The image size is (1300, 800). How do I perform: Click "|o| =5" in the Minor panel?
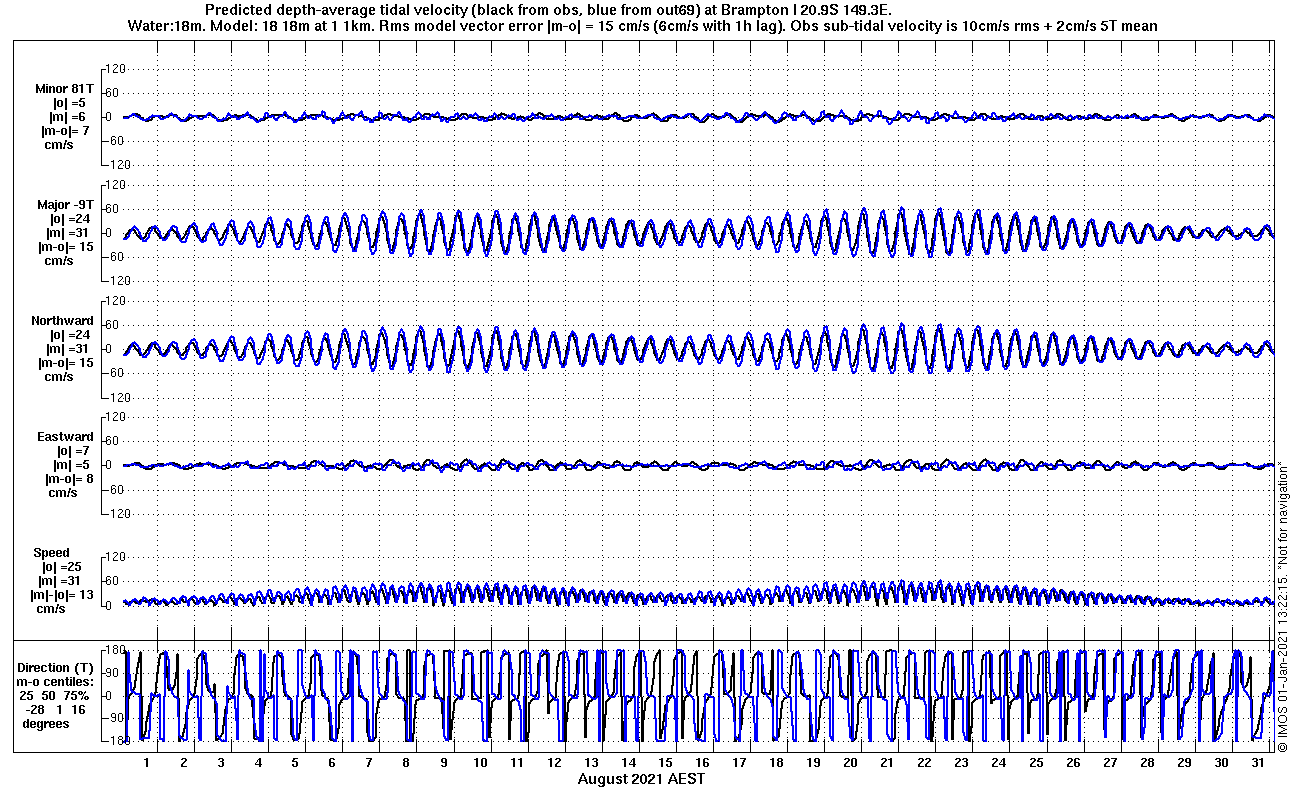70,102
